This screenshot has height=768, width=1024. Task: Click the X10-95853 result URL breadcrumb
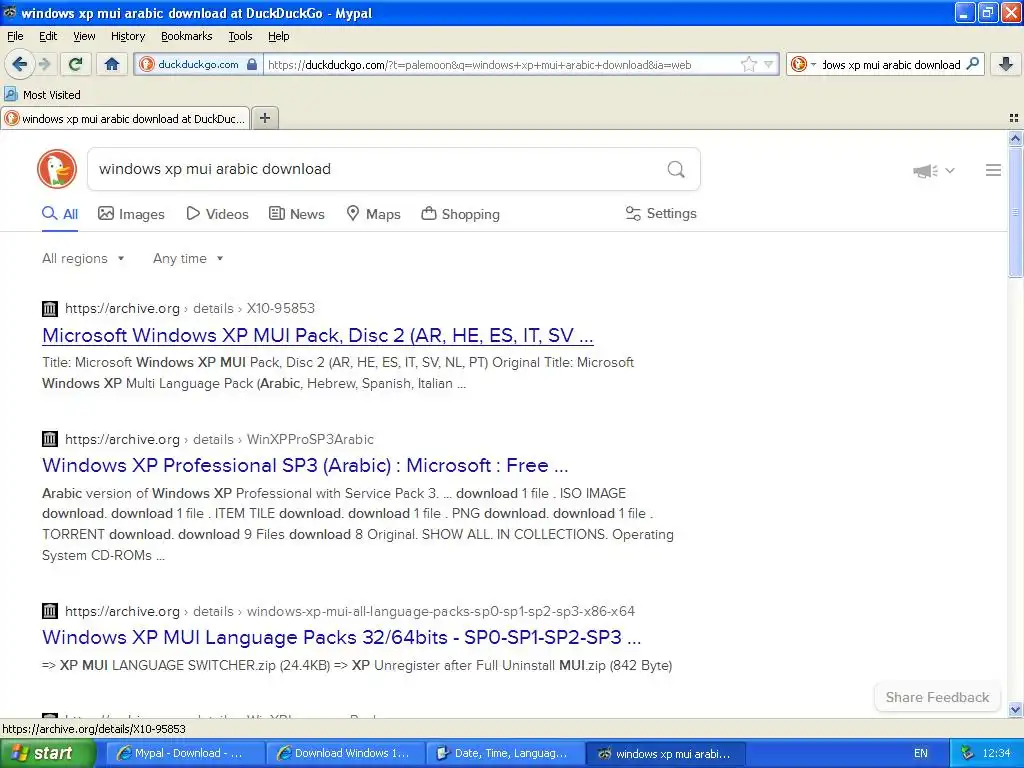click(189, 308)
